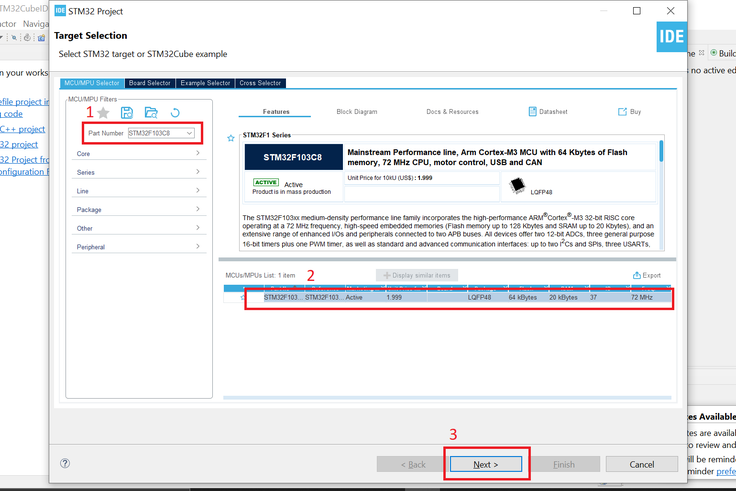Open the C++ project link in background
The width and height of the screenshot is (736, 491).
[23, 129]
